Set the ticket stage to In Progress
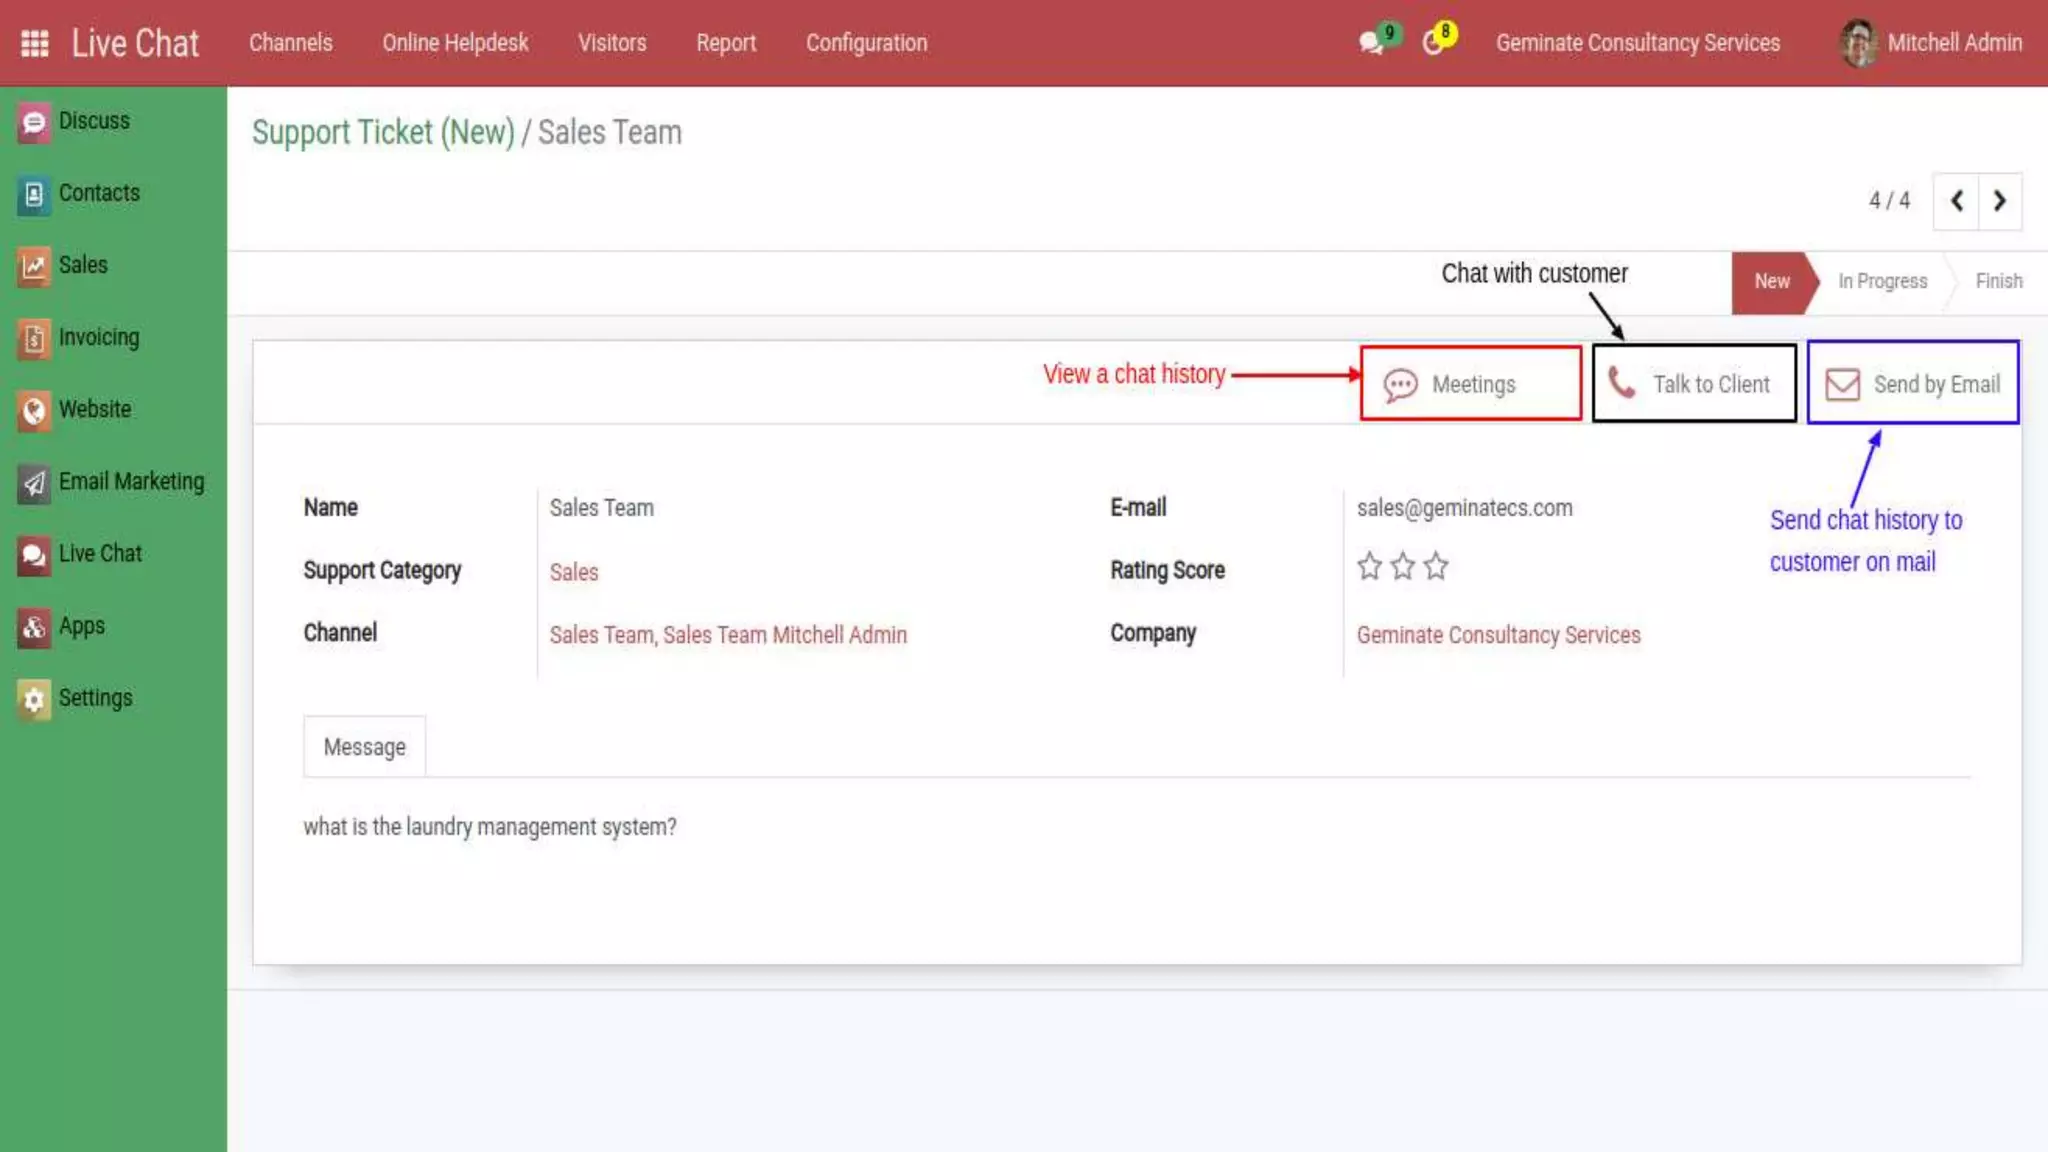This screenshot has height=1152, width=2048. click(x=1881, y=282)
